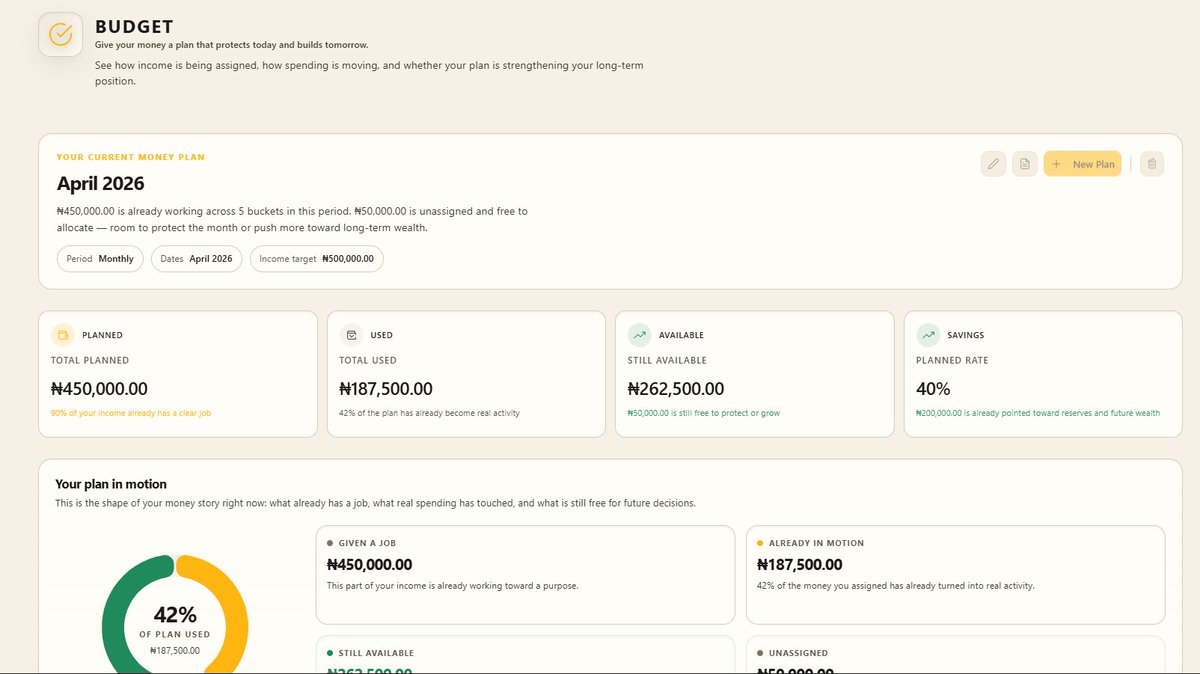This screenshot has height=674, width=1200.
Task: Select the Period Monthly chip
Action: coord(100,258)
